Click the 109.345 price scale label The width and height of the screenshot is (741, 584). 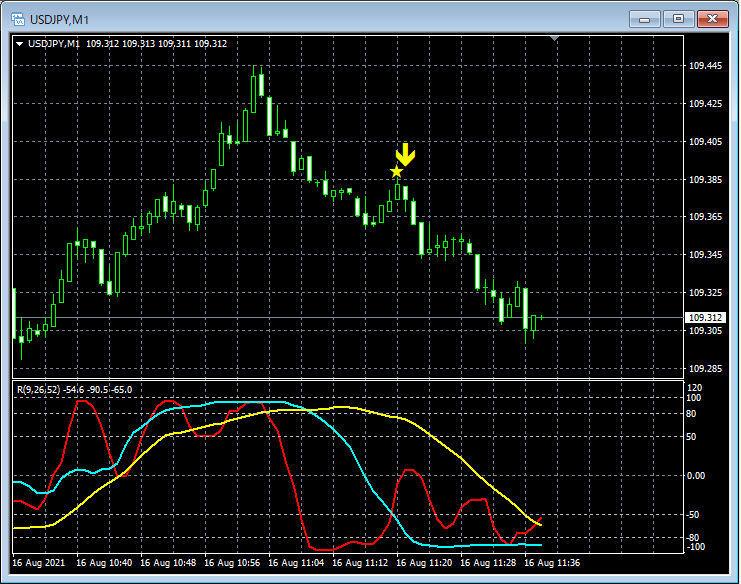705,255
